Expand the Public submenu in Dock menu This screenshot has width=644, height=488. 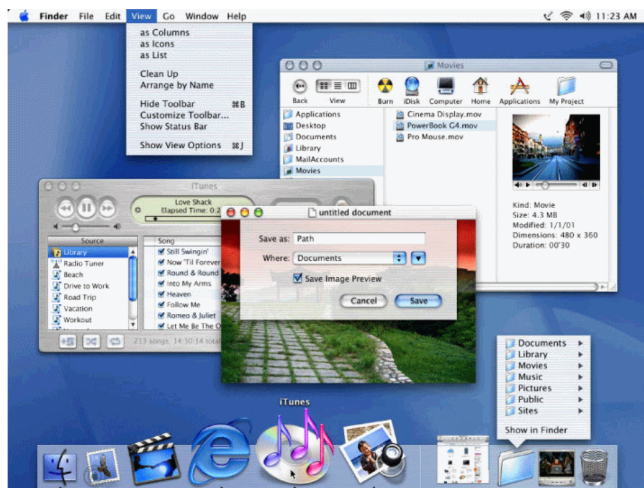580,399
